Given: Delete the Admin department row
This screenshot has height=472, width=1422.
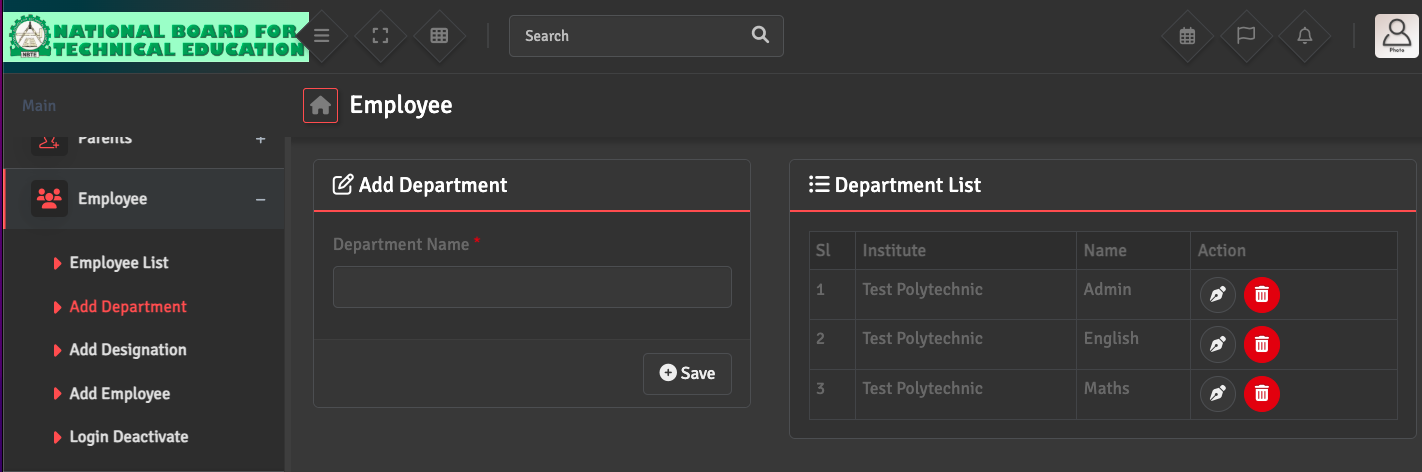Looking at the screenshot, I should [1262, 295].
